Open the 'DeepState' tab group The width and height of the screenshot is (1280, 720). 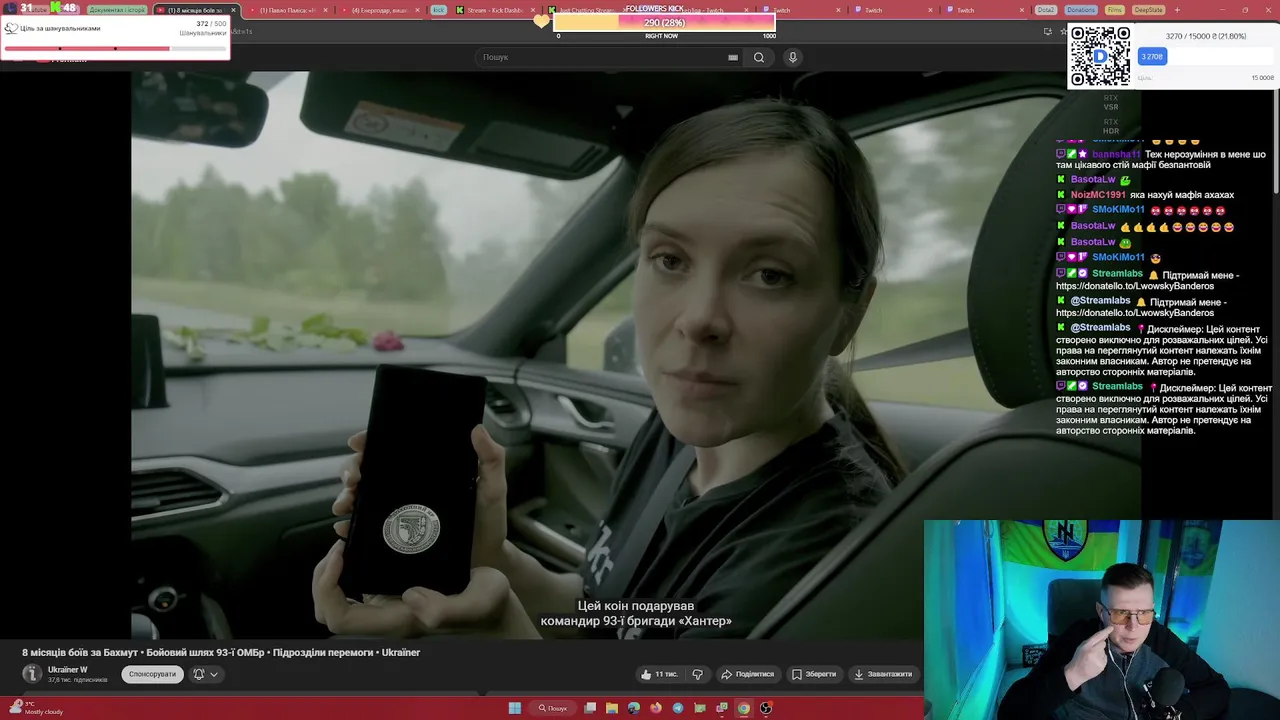tap(1148, 10)
